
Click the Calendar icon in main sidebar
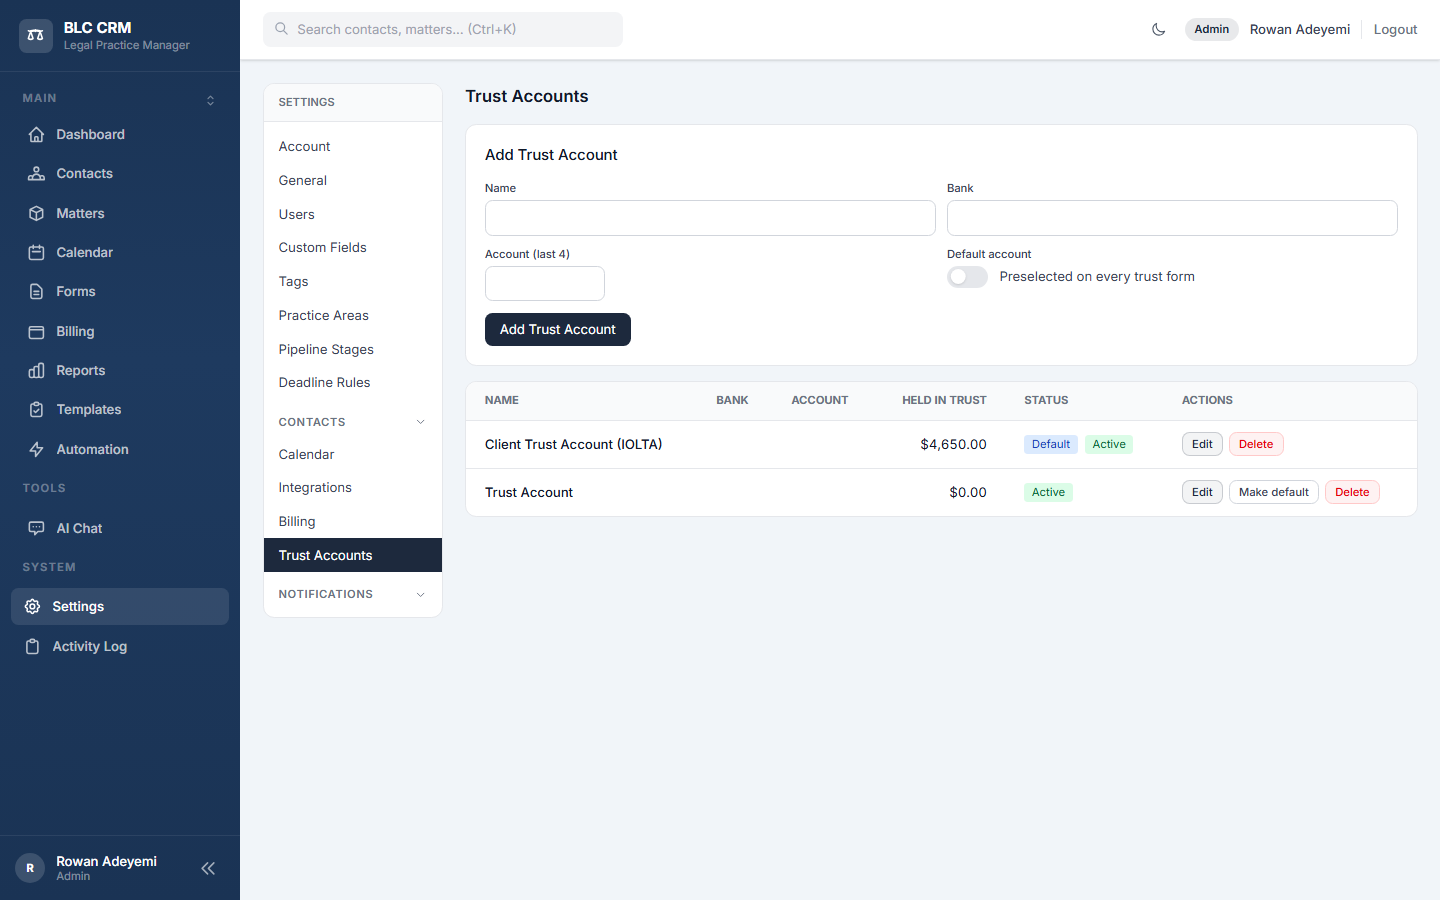[36, 253]
